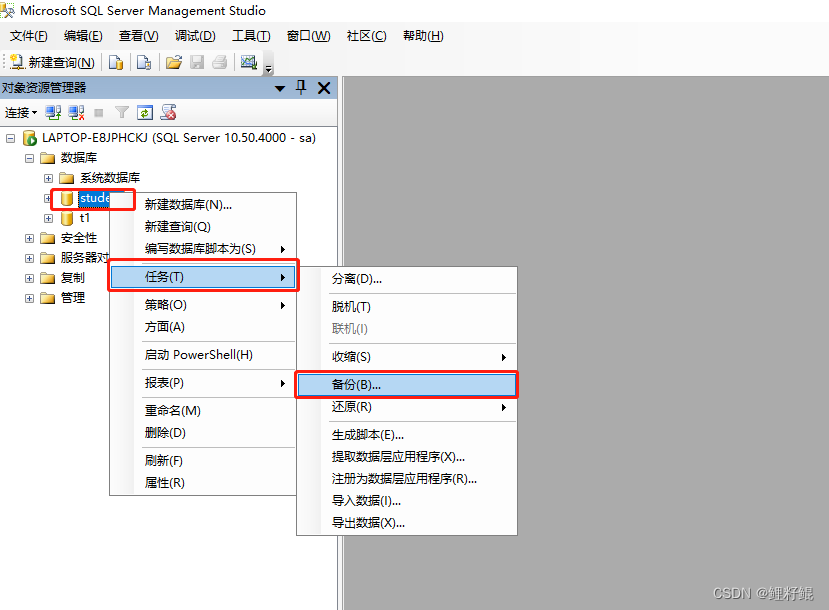This screenshot has width=829, height=610.
Task: Expand the 复制 folder
Action: [x=29, y=279]
